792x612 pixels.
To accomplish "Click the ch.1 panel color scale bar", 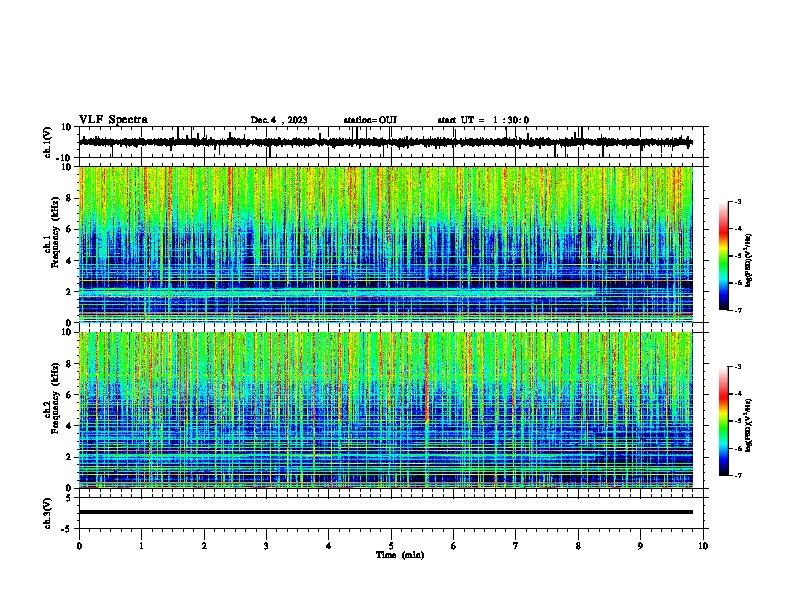I will point(723,256).
